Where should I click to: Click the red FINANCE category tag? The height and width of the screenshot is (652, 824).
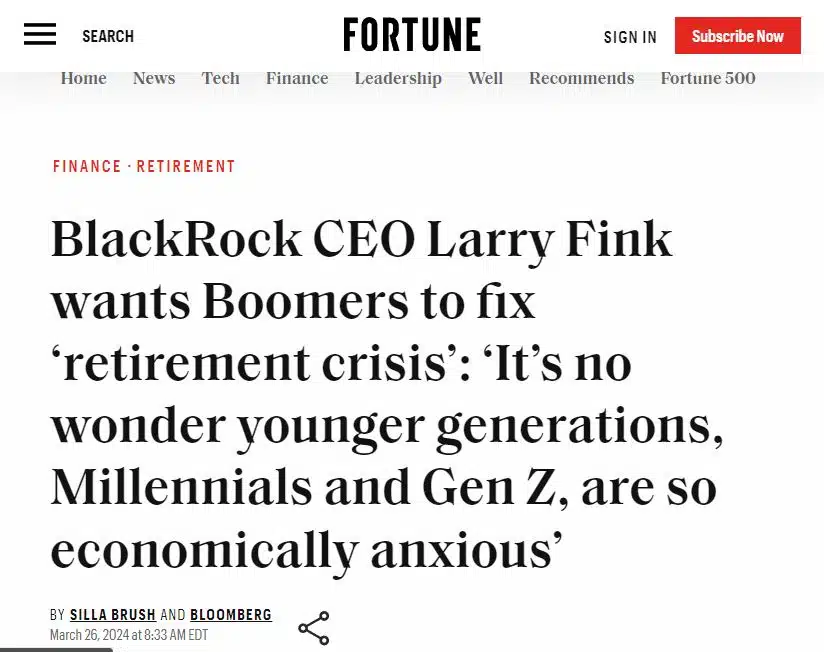(x=87, y=167)
